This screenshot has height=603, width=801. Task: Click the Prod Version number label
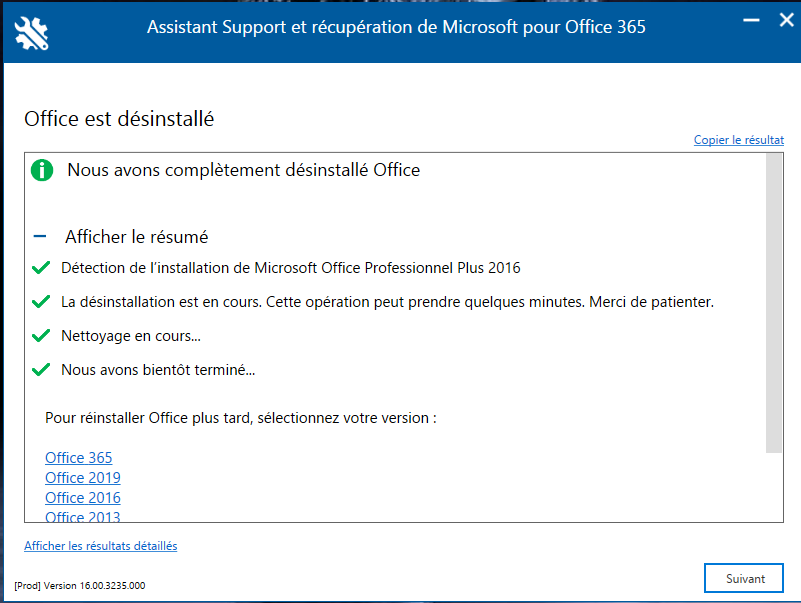click(80, 586)
